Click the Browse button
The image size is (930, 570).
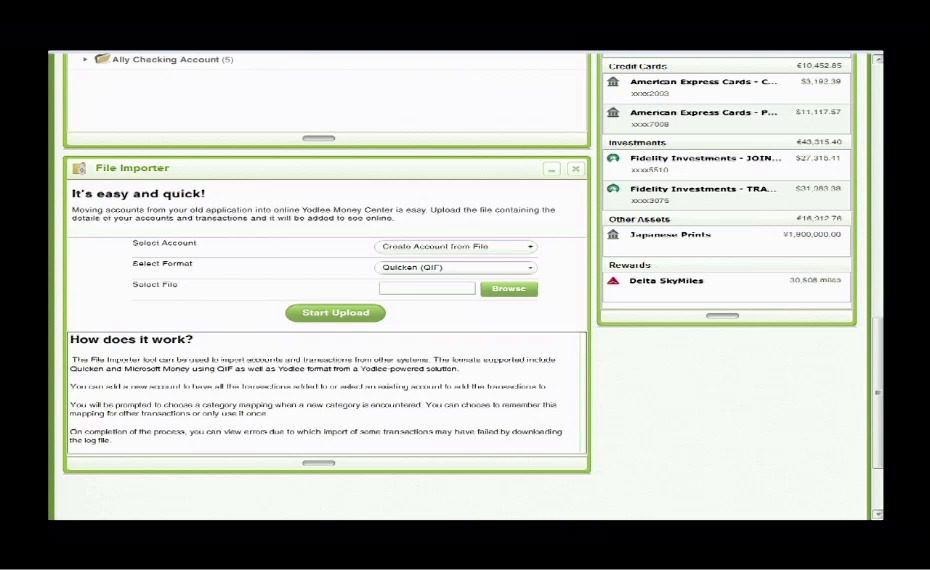(509, 289)
